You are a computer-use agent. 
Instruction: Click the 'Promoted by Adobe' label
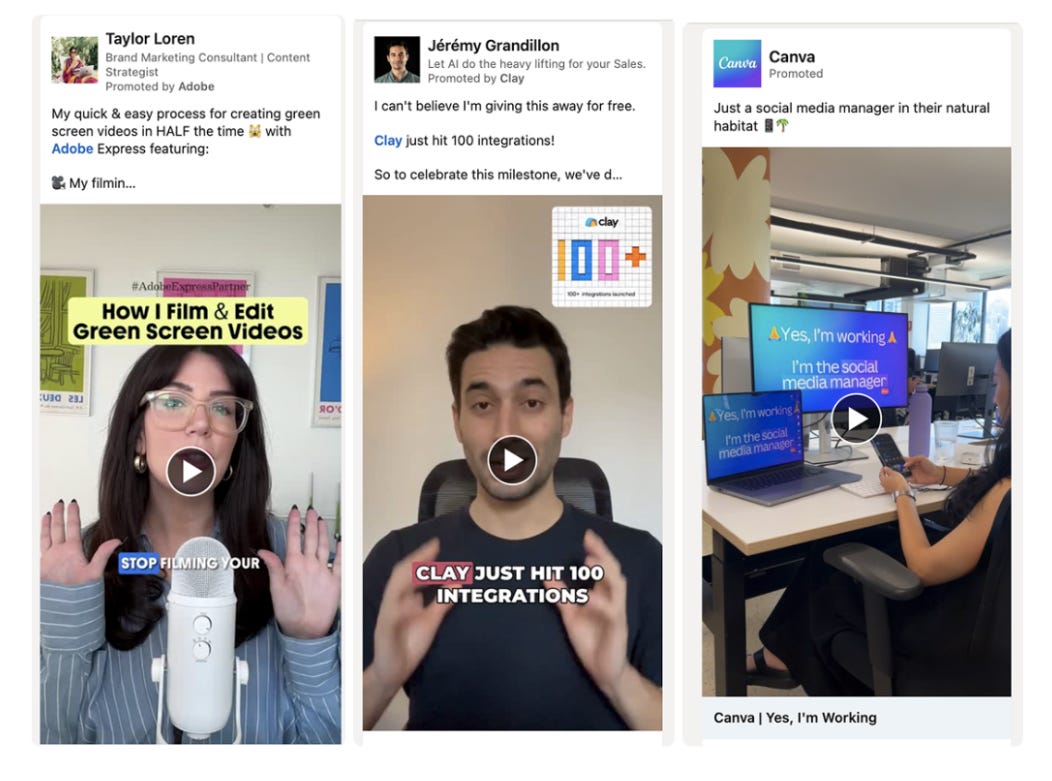coord(160,87)
